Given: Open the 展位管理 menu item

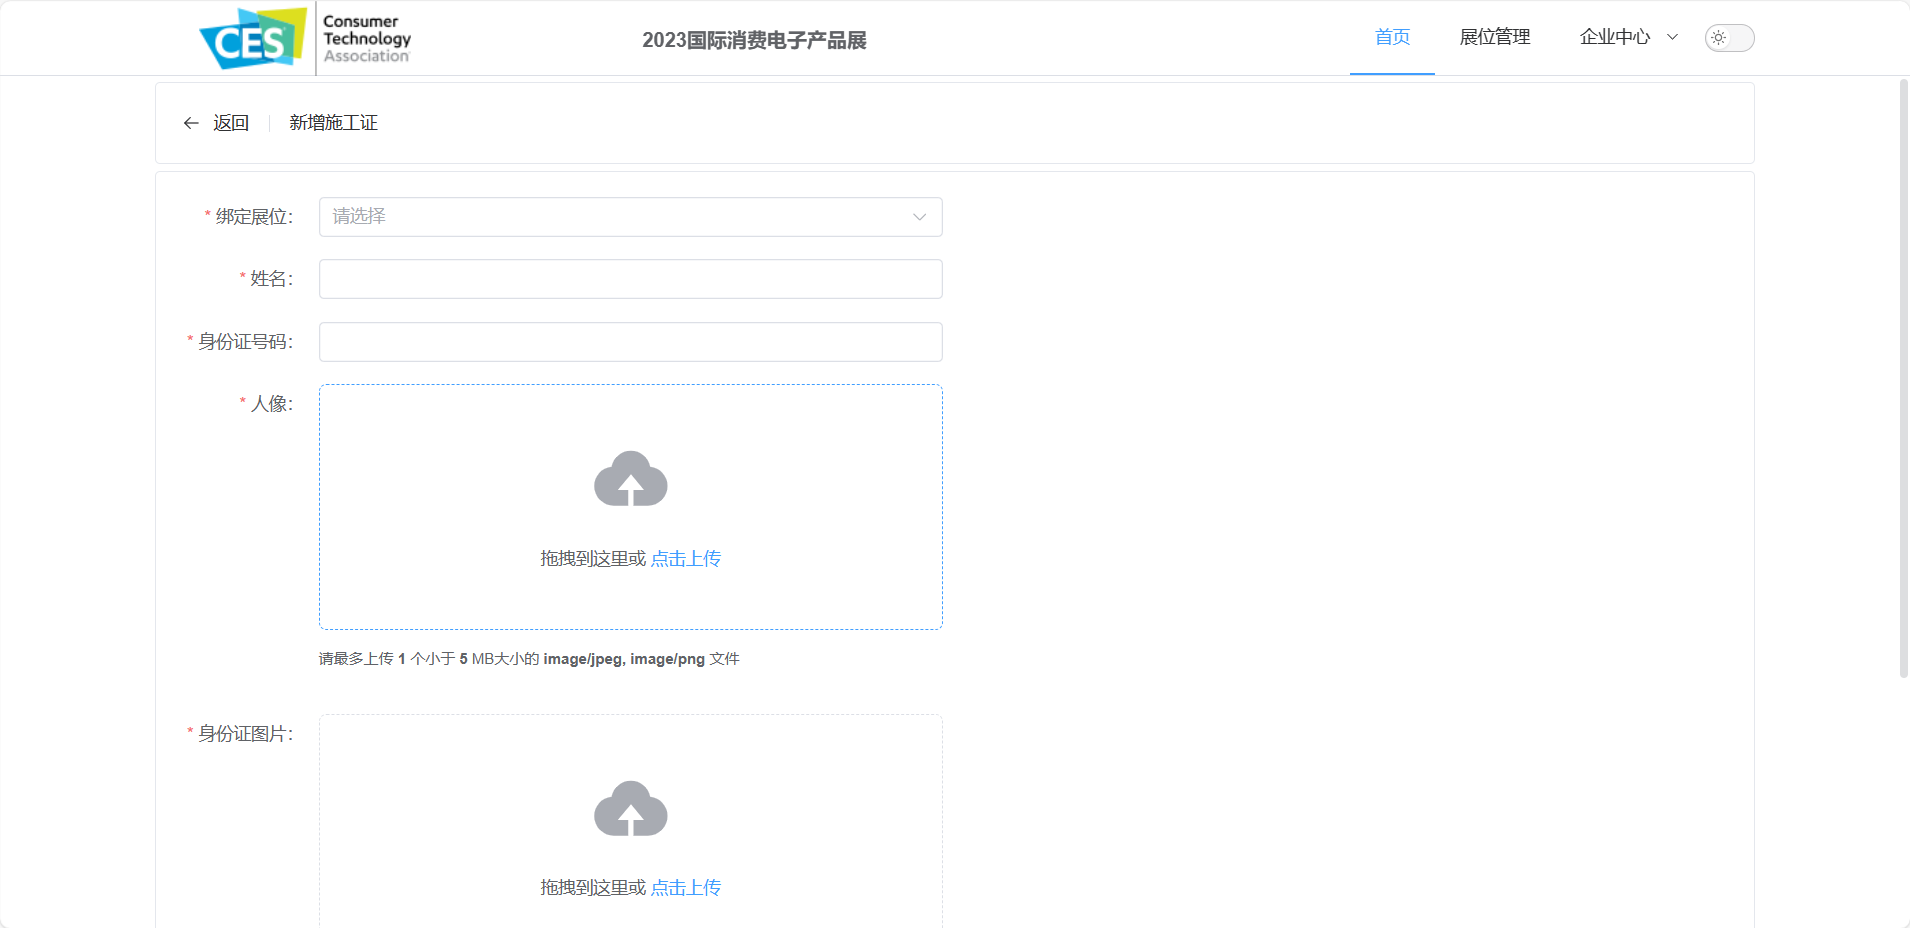Looking at the screenshot, I should (x=1495, y=37).
